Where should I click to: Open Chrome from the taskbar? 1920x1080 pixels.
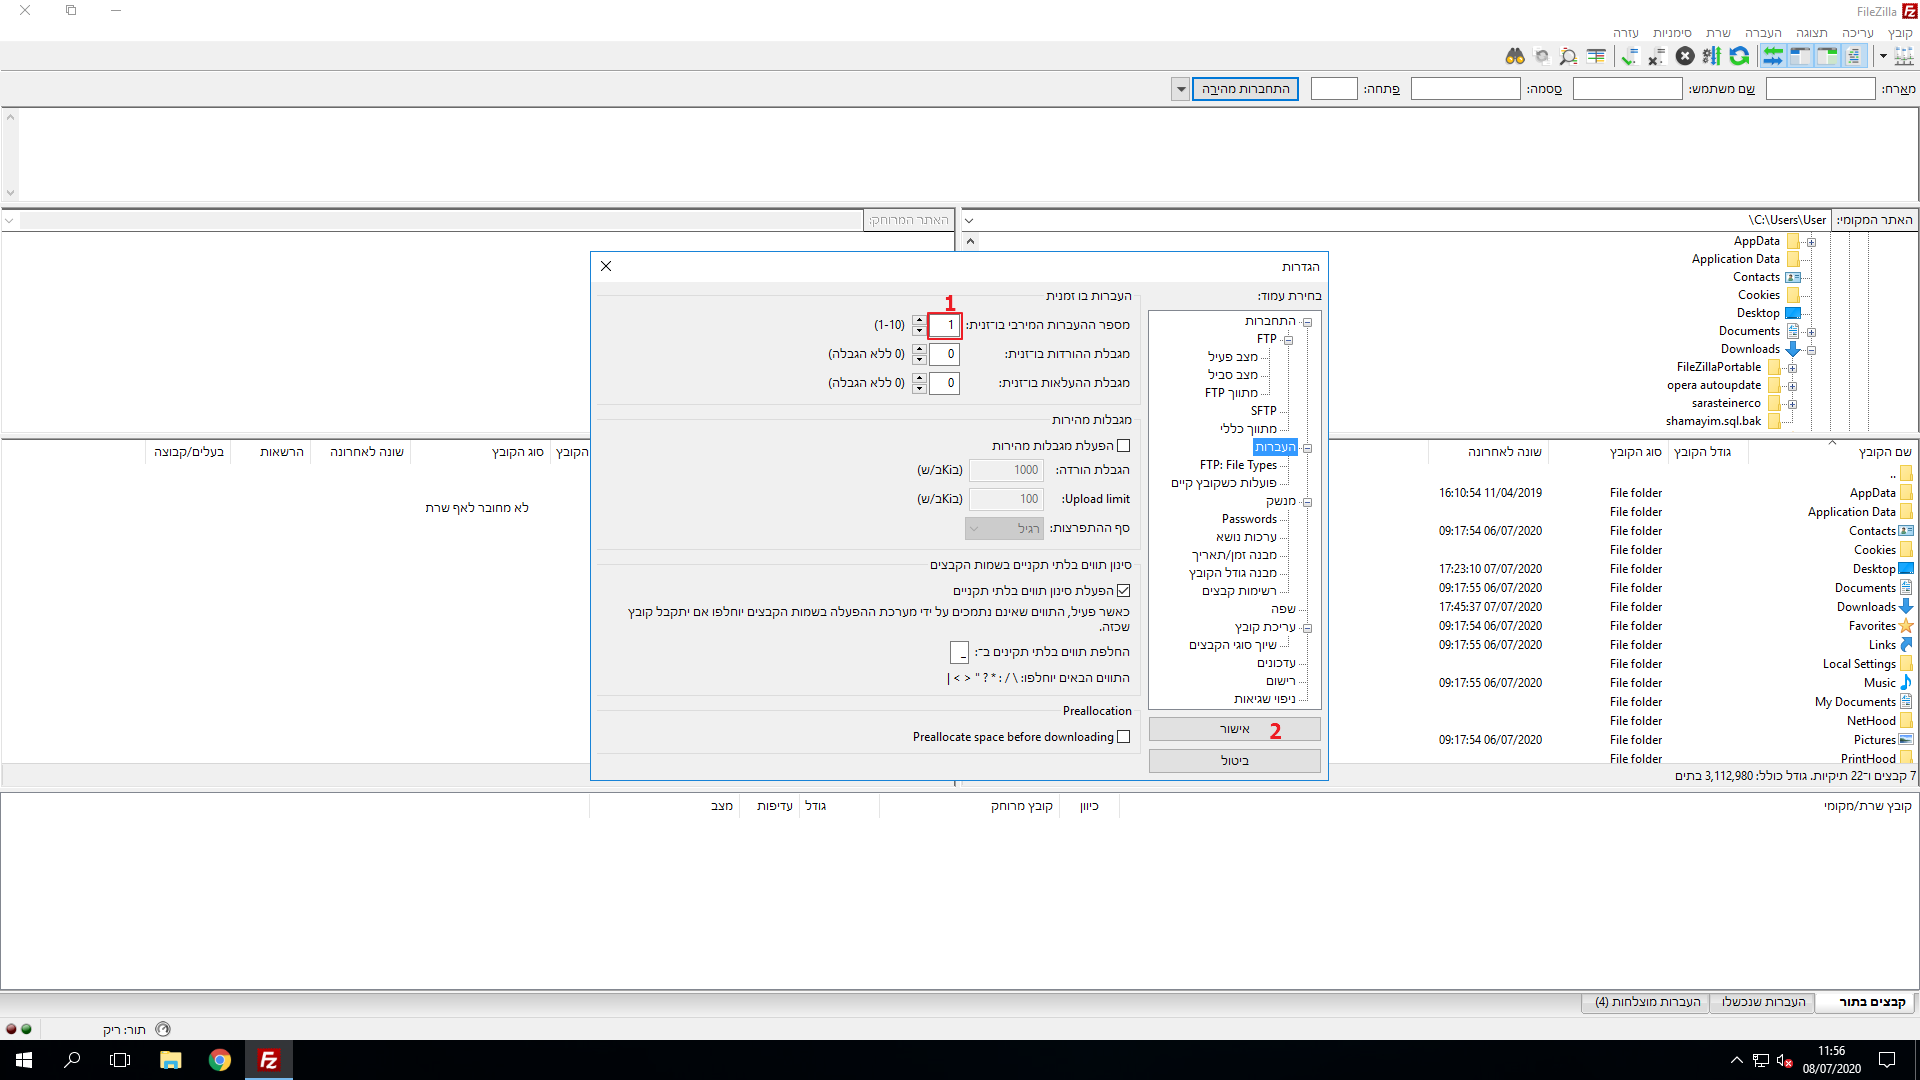coord(220,1060)
